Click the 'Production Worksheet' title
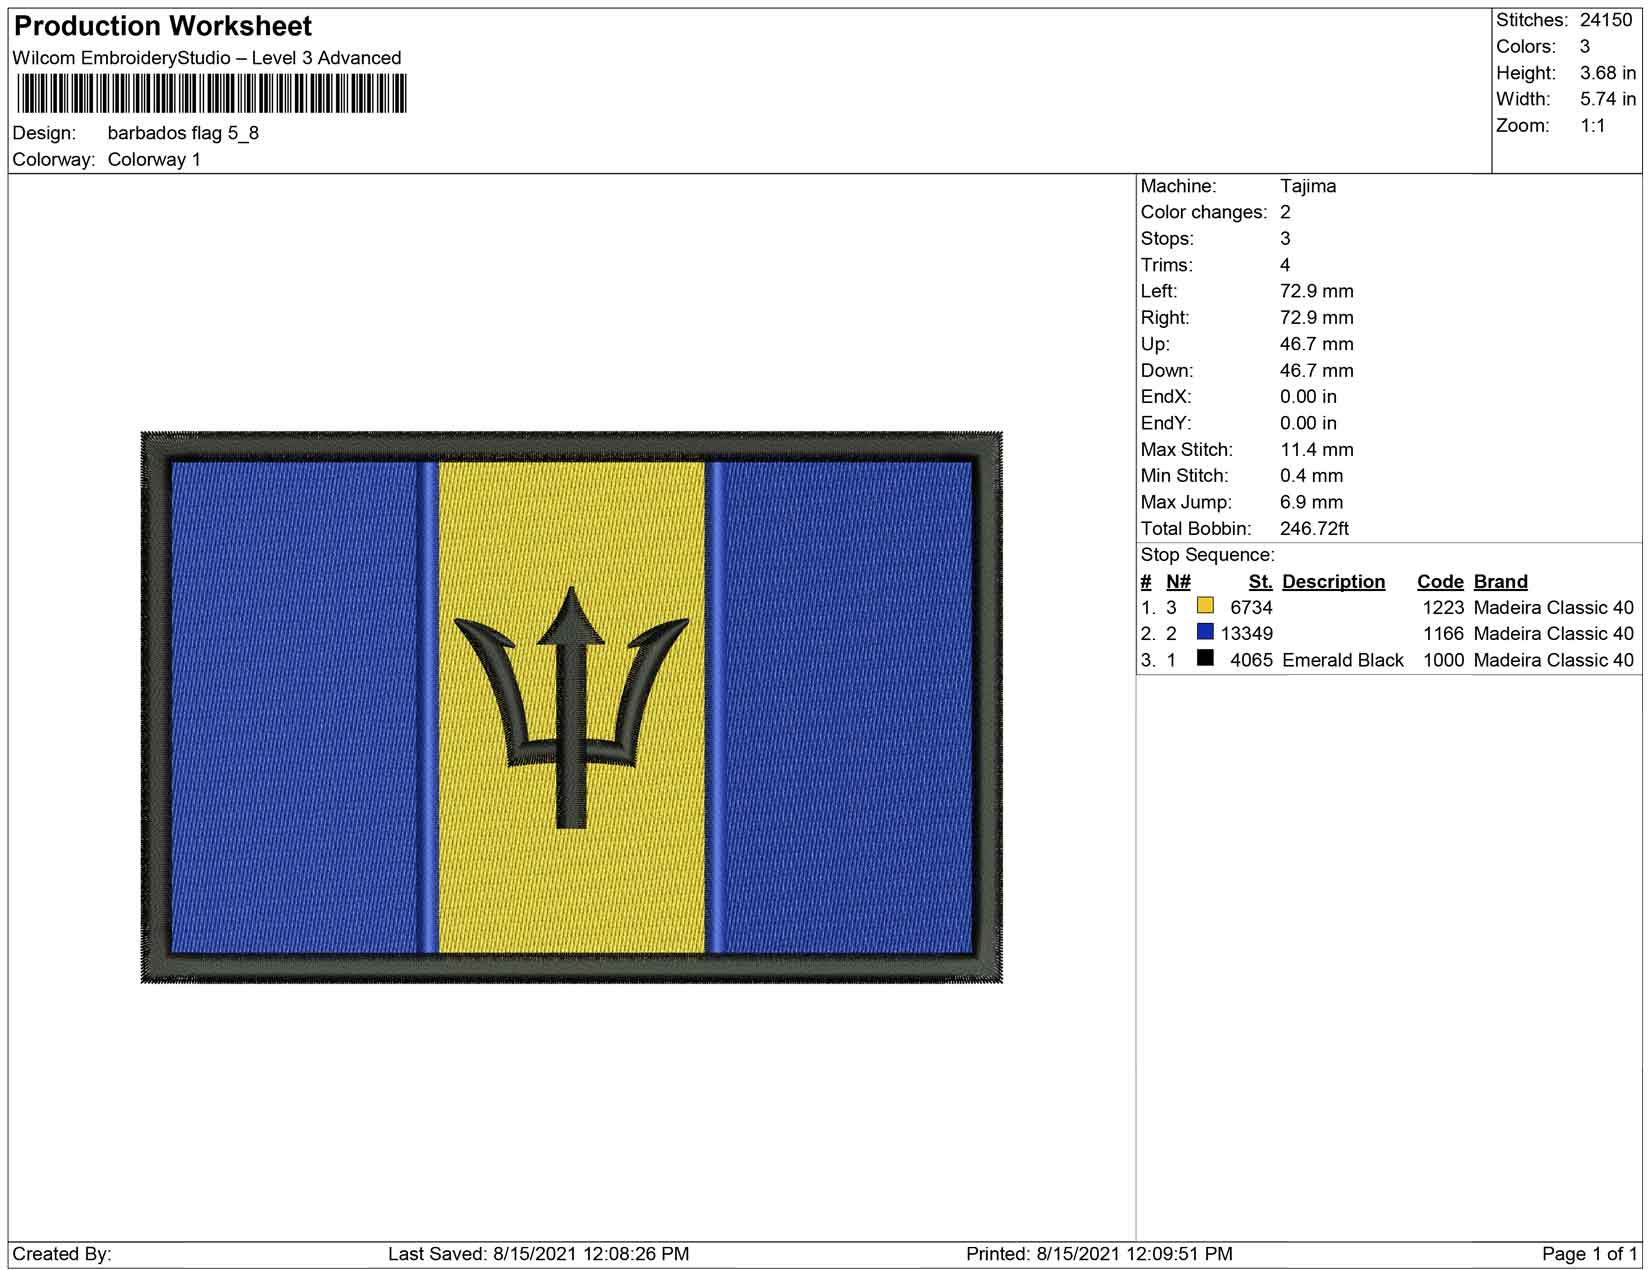The height and width of the screenshot is (1270, 1650). (x=163, y=26)
